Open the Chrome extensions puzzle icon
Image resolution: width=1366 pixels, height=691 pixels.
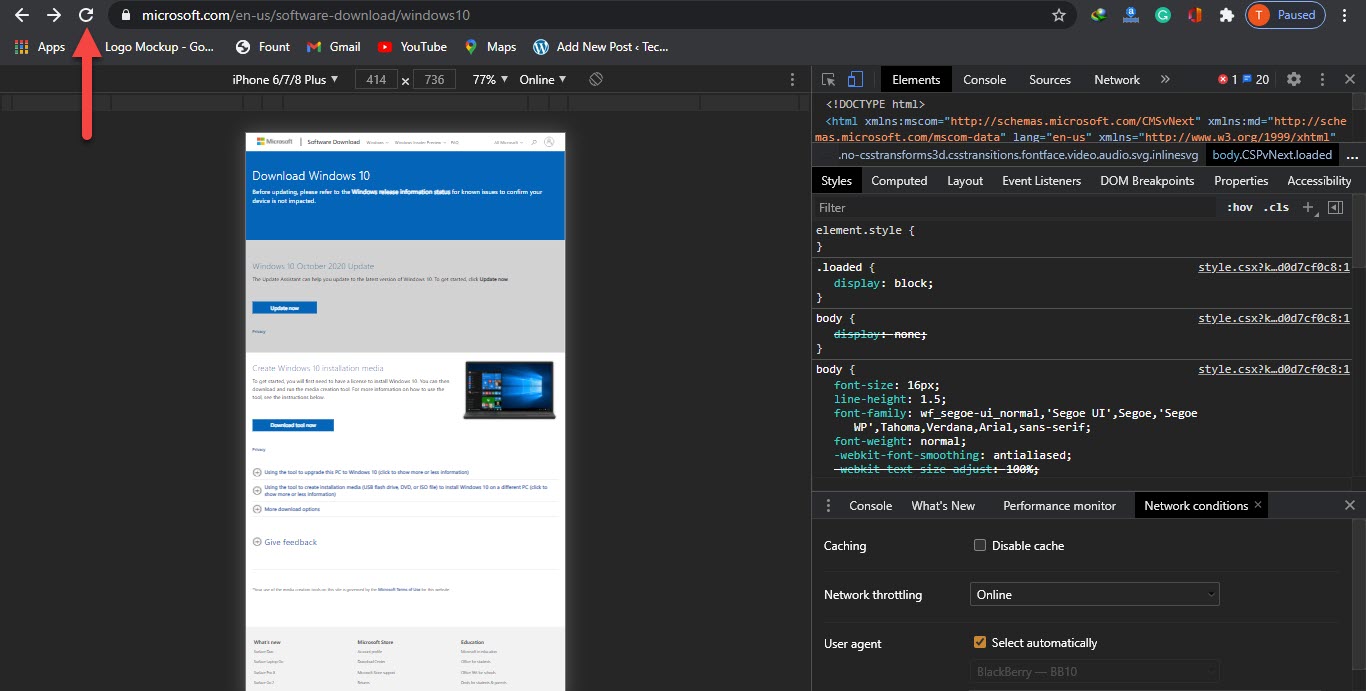point(1226,15)
